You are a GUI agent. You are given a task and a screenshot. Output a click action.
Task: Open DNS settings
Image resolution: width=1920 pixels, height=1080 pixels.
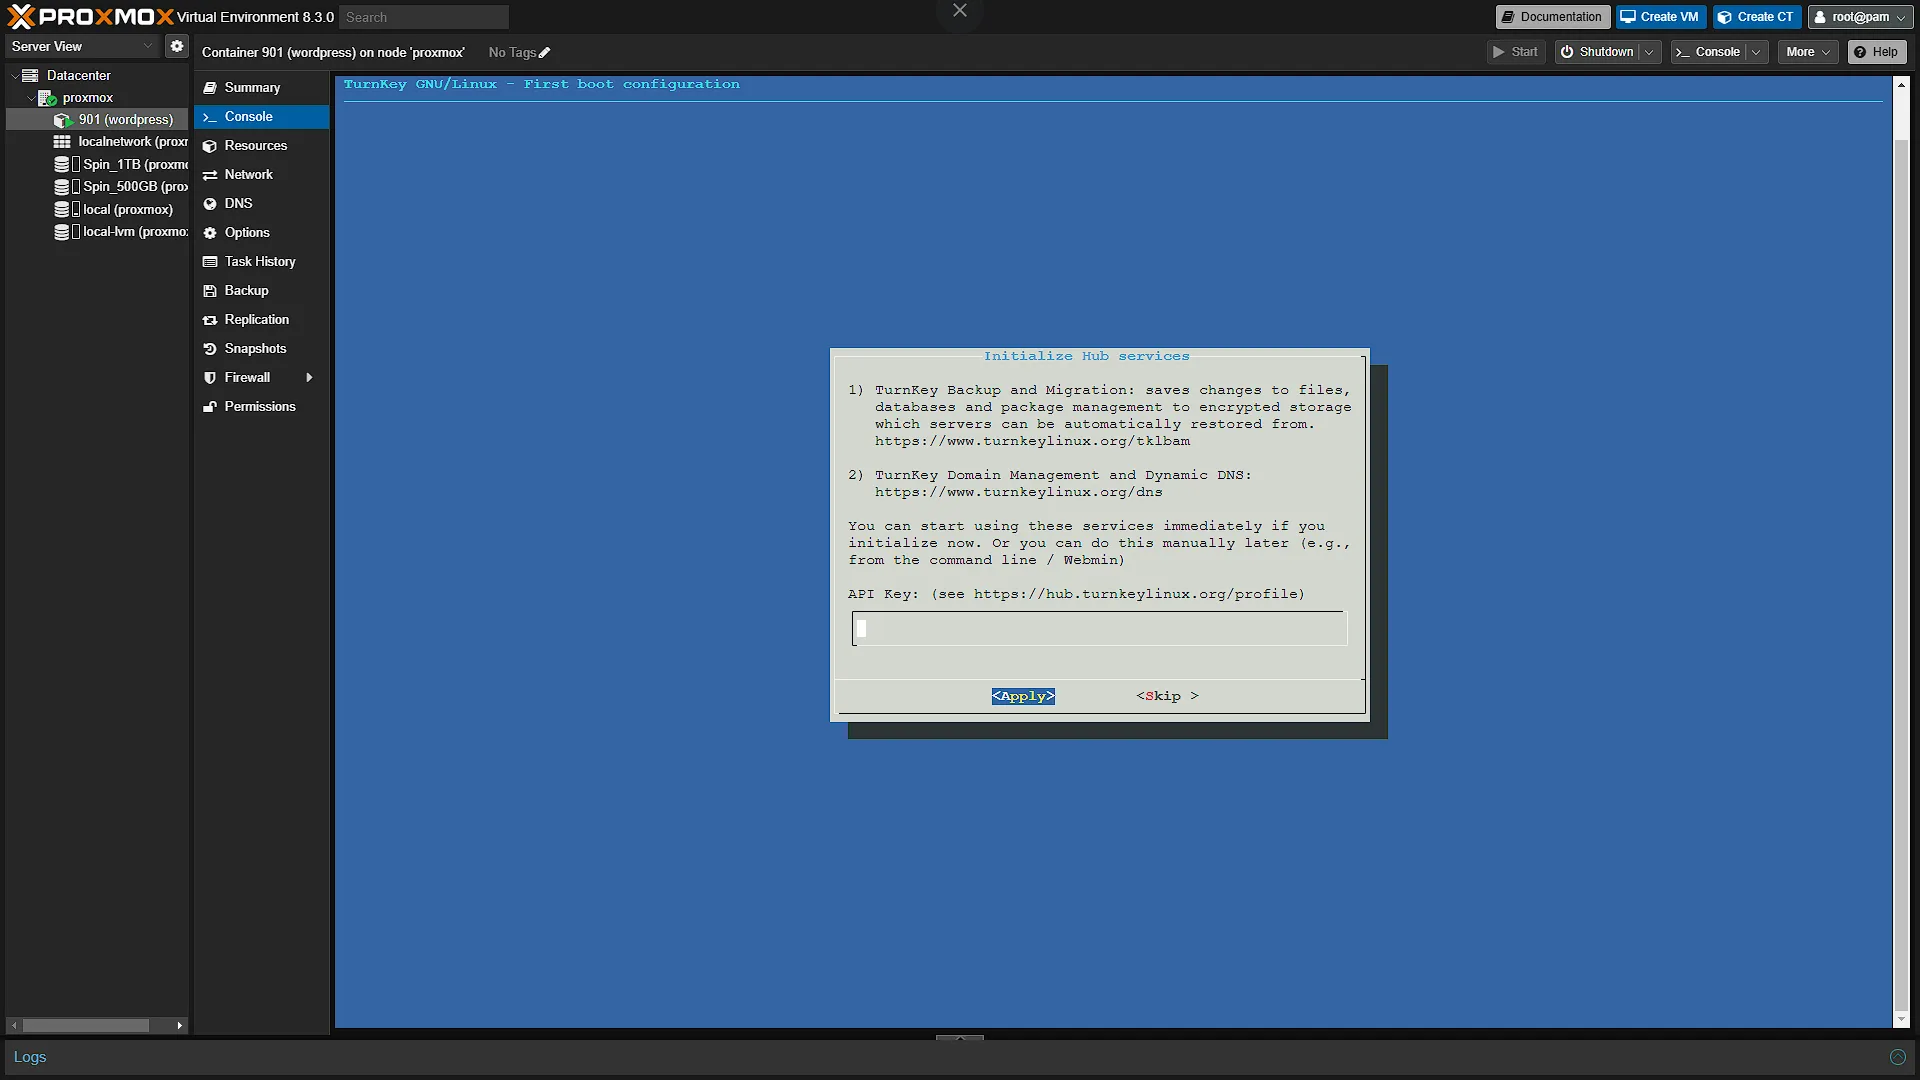[261, 203]
